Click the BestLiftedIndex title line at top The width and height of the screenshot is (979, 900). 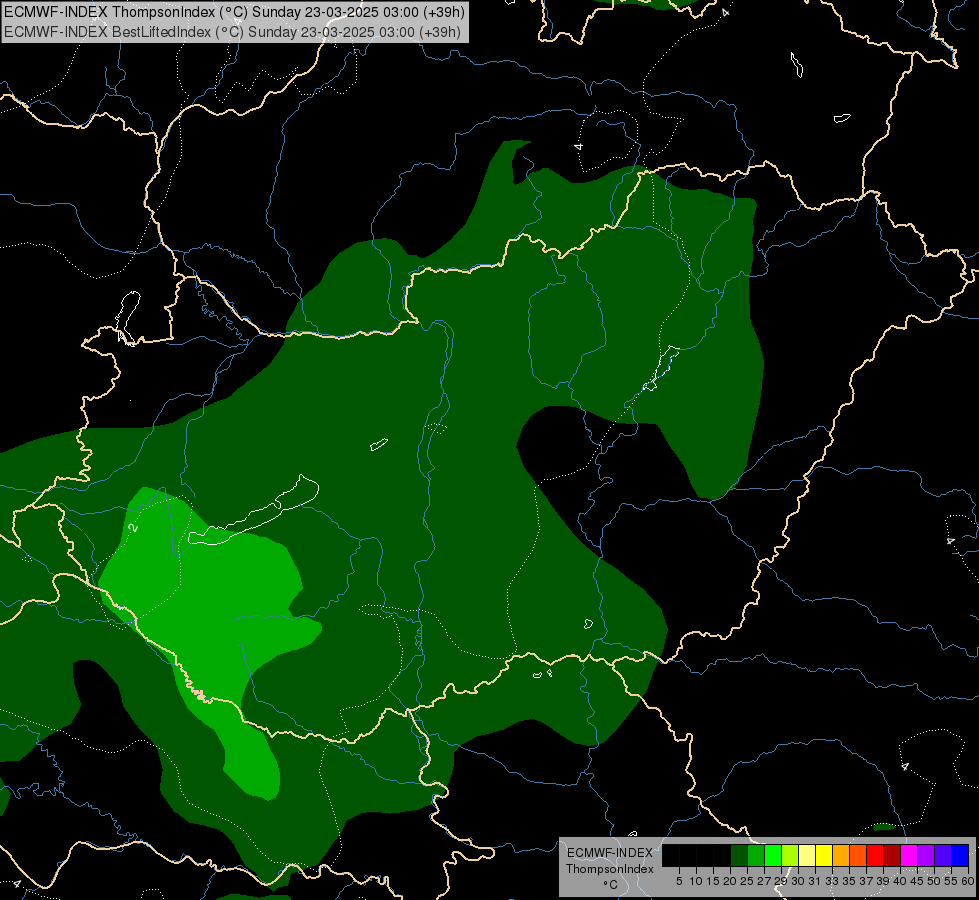[x=232, y=31]
